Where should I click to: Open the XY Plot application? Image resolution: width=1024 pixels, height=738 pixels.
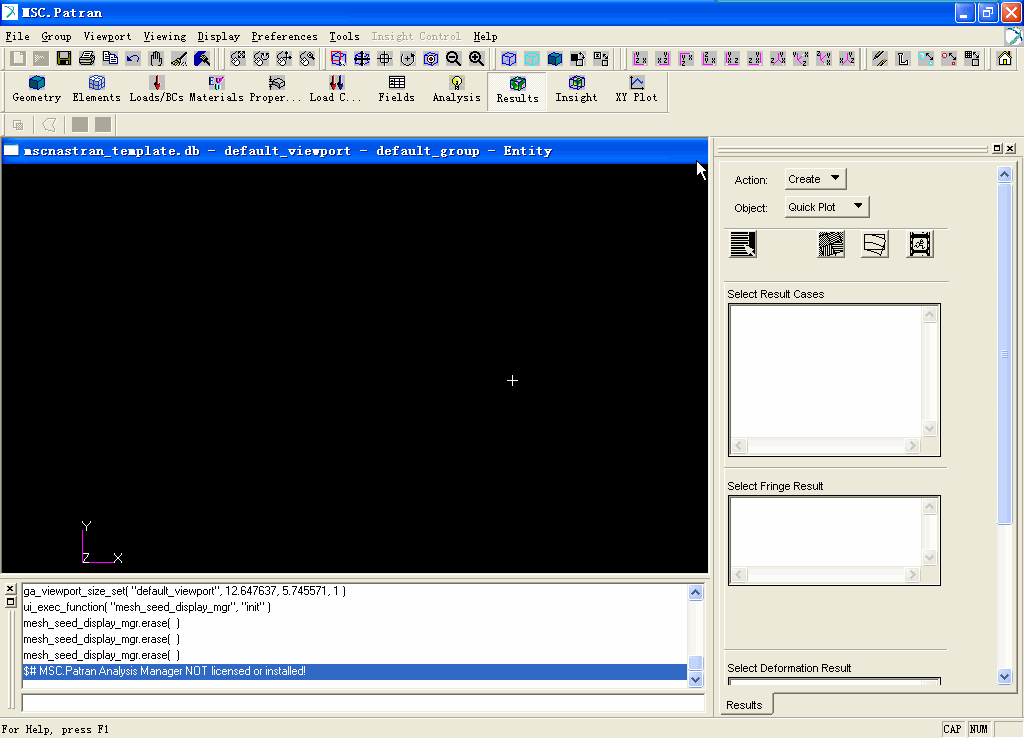(x=636, y=89)
